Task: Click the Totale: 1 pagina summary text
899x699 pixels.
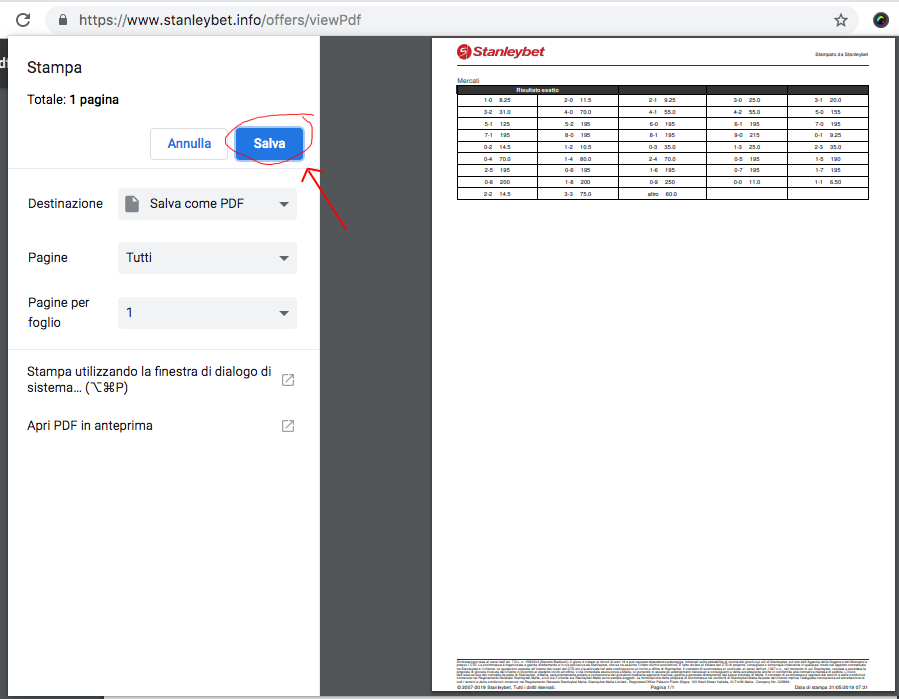Action: click(x=73, y=100)
